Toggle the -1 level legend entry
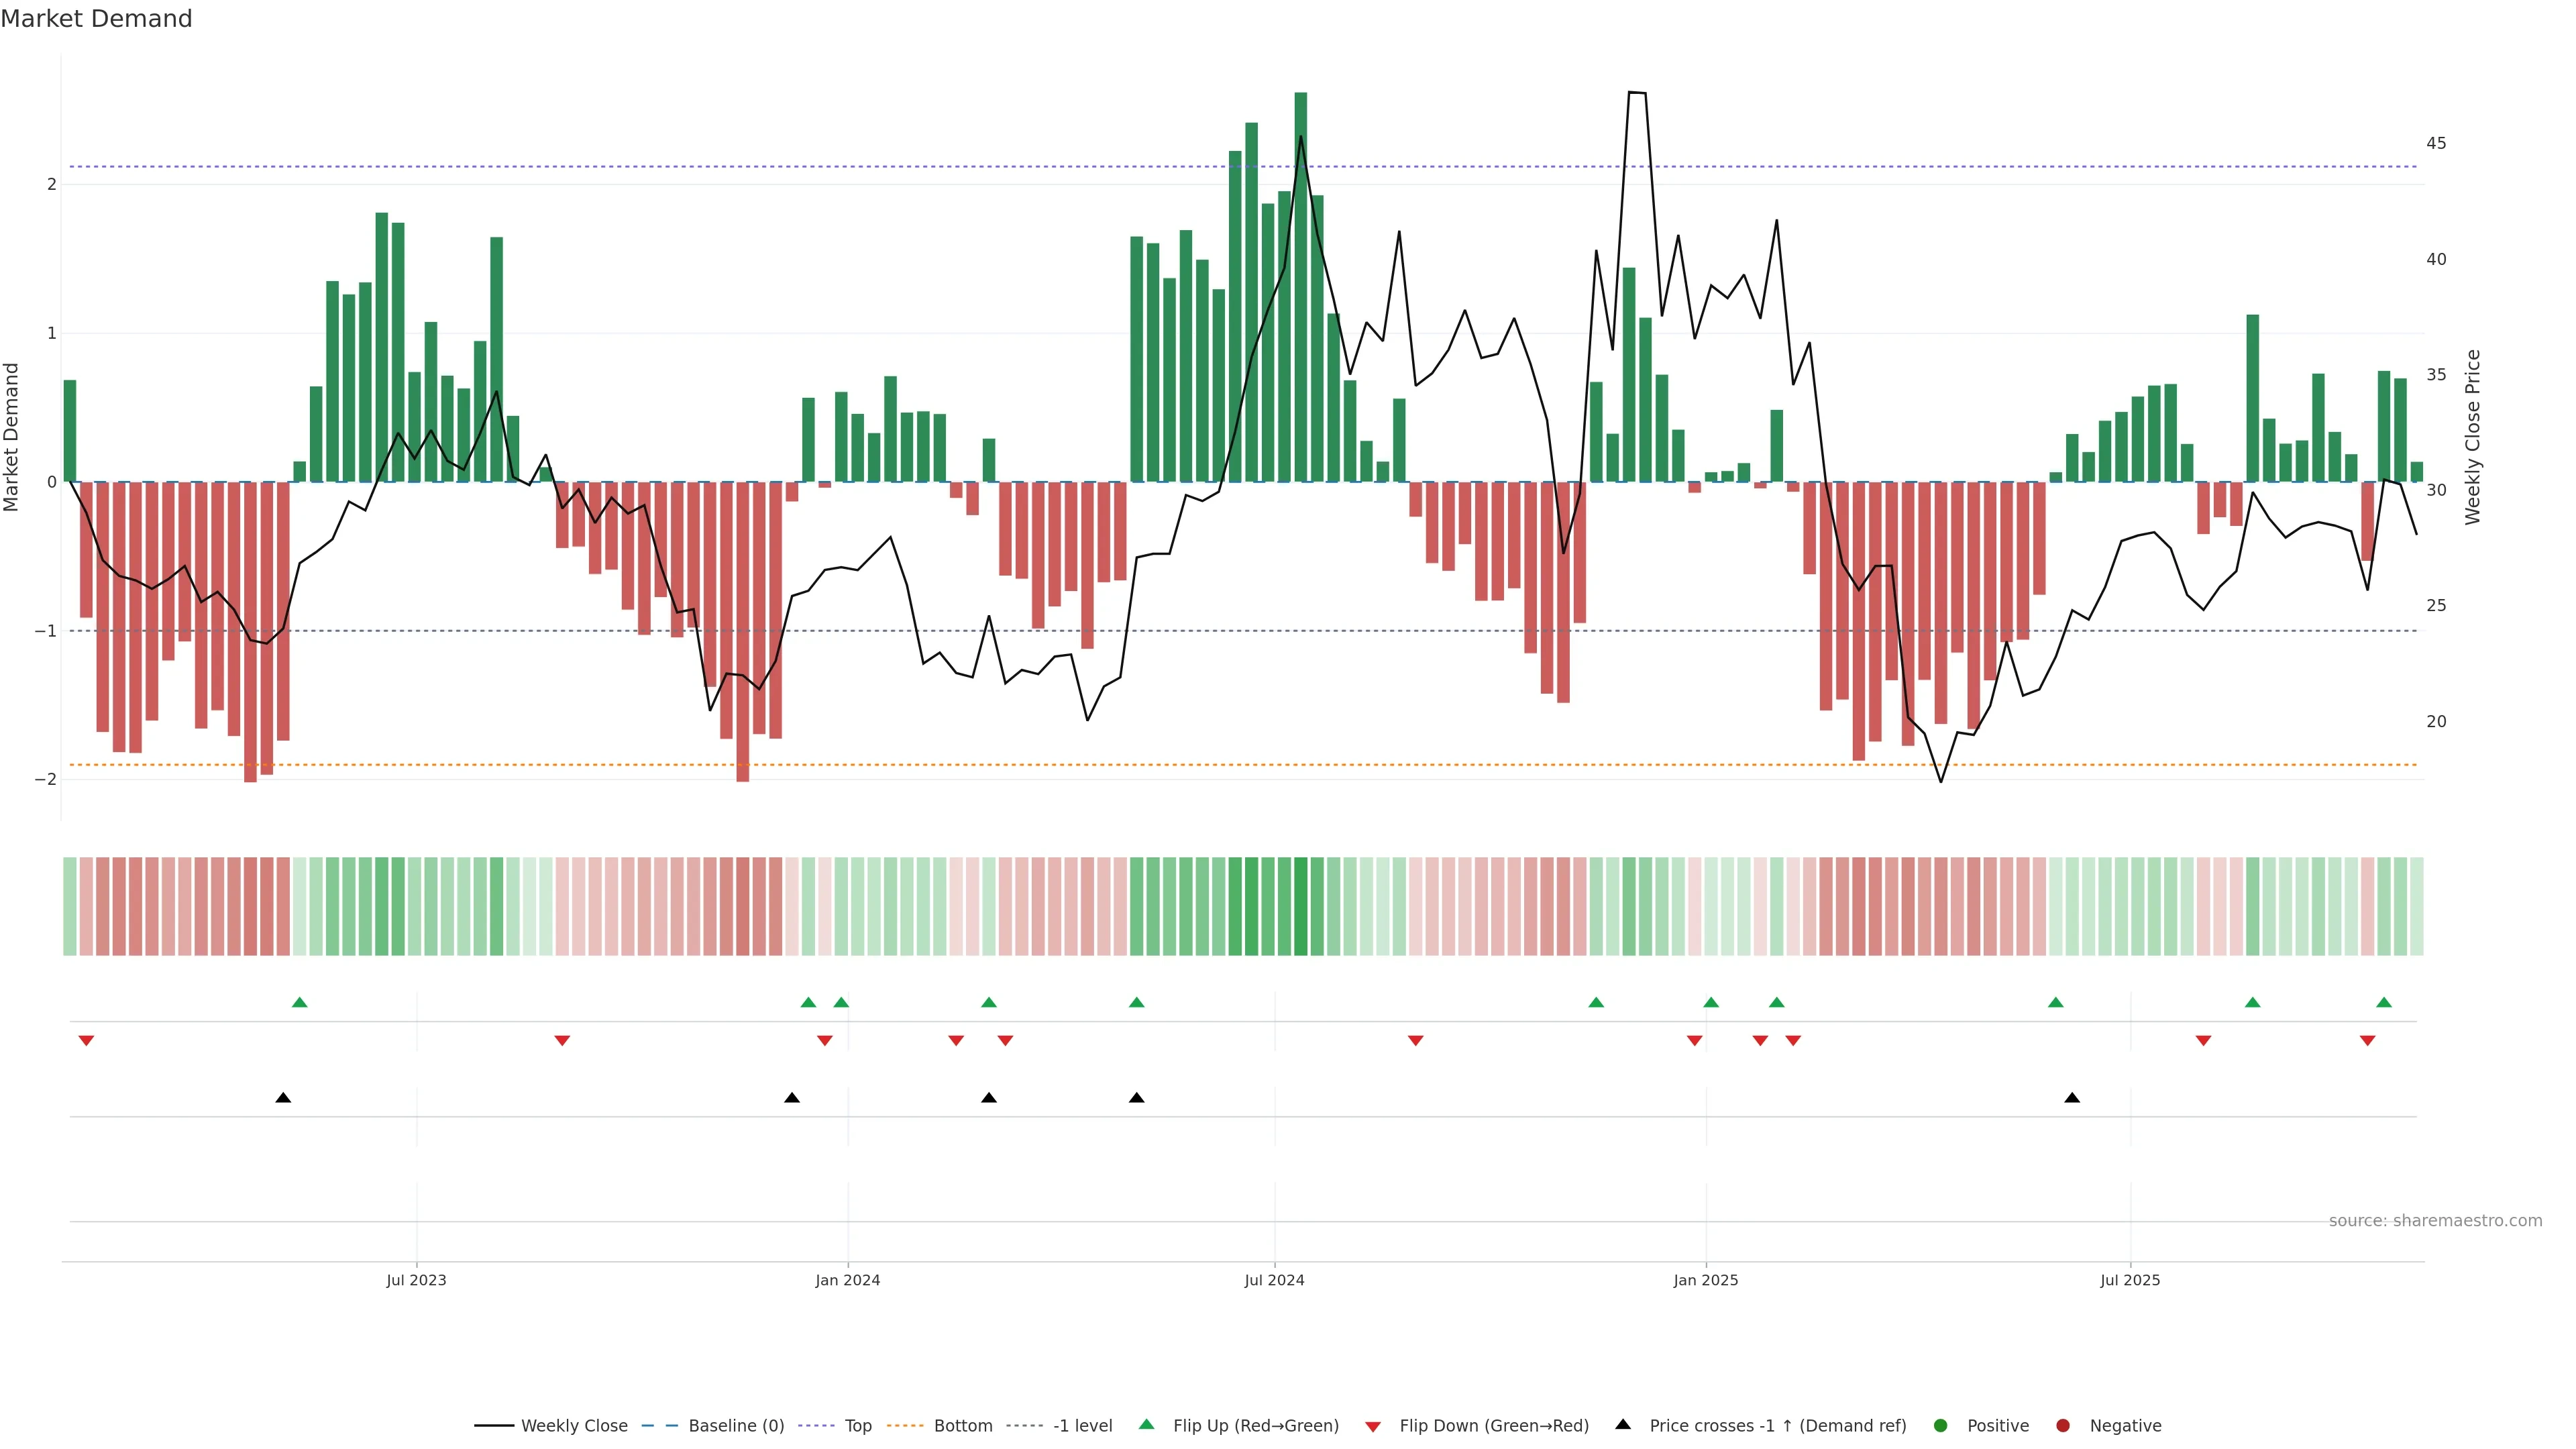This screenshot has width=2576, height=1449. coord(1082,1425)
